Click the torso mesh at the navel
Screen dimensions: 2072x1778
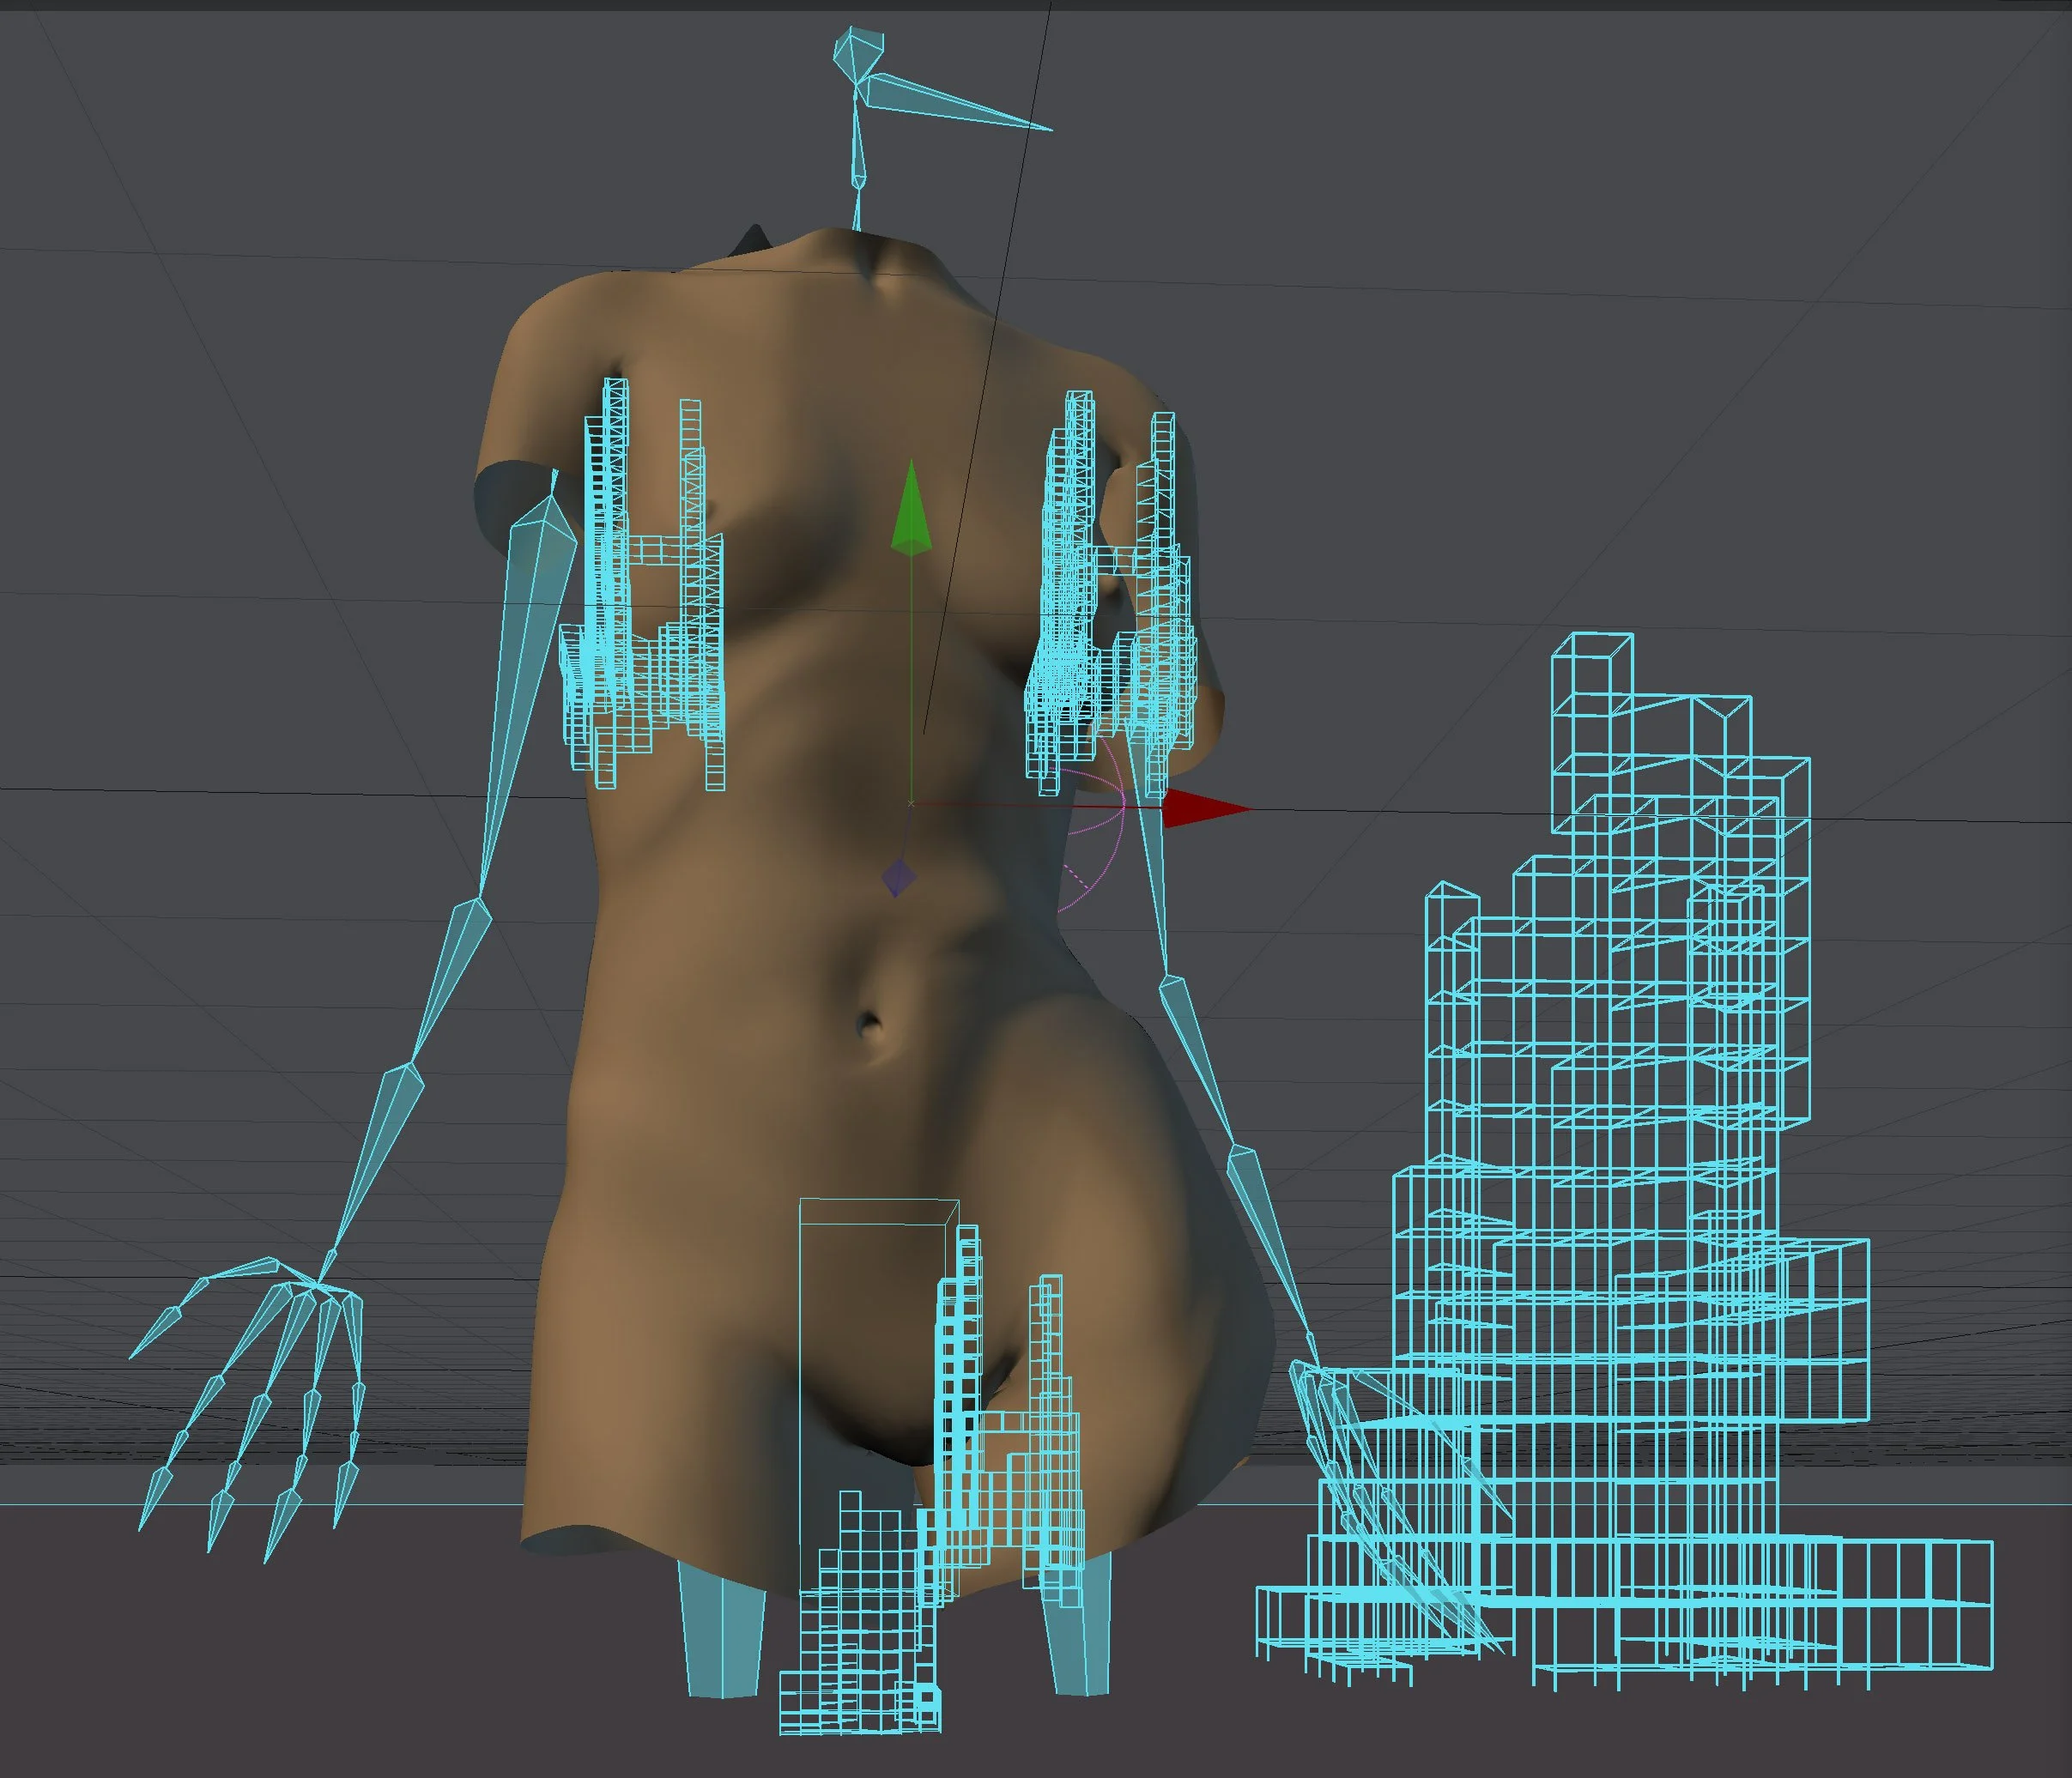tap(868, 1025)
